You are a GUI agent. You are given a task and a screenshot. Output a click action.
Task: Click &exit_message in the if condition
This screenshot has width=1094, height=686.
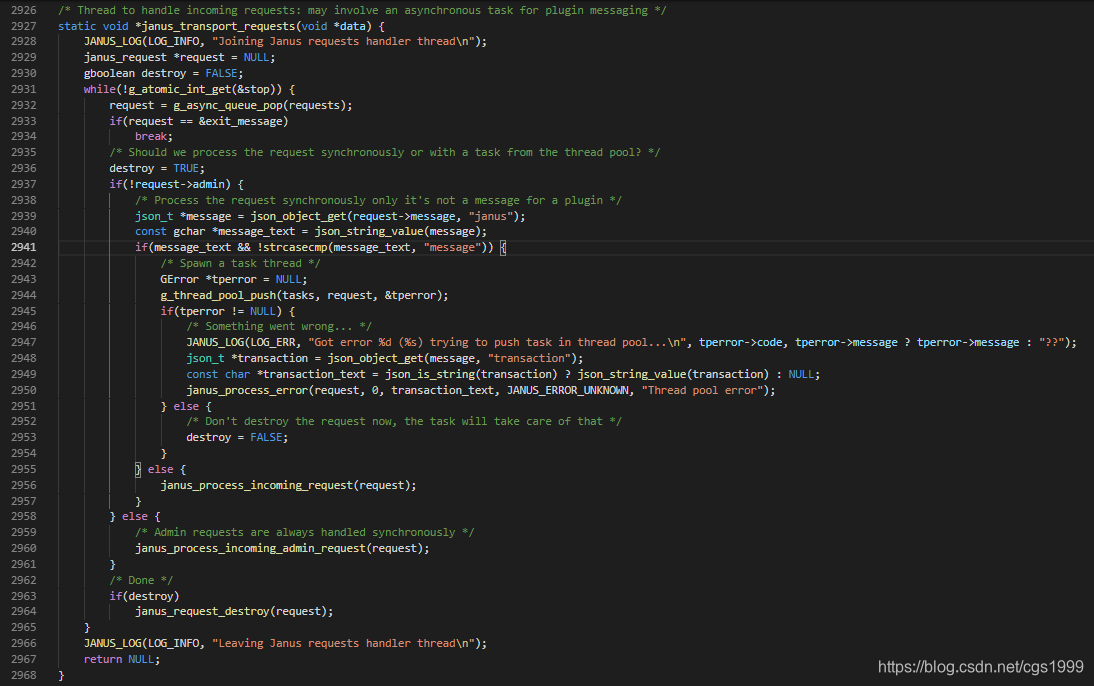[241, 121]
